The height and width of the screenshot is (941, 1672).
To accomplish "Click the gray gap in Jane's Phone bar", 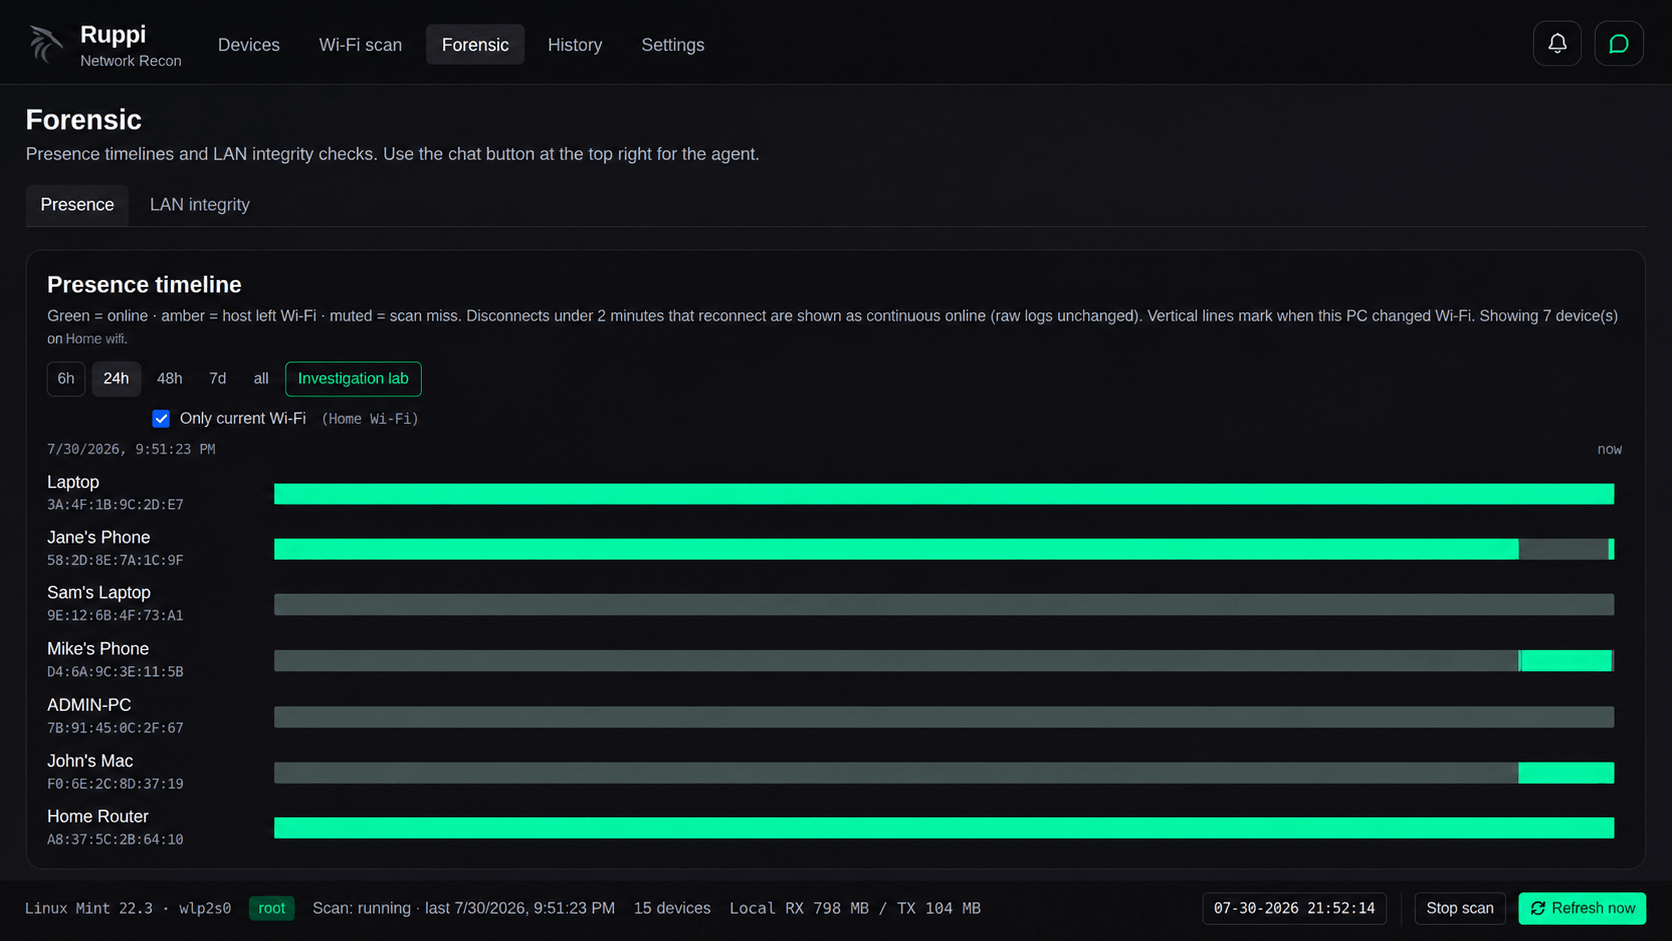I will (1563, 549).
